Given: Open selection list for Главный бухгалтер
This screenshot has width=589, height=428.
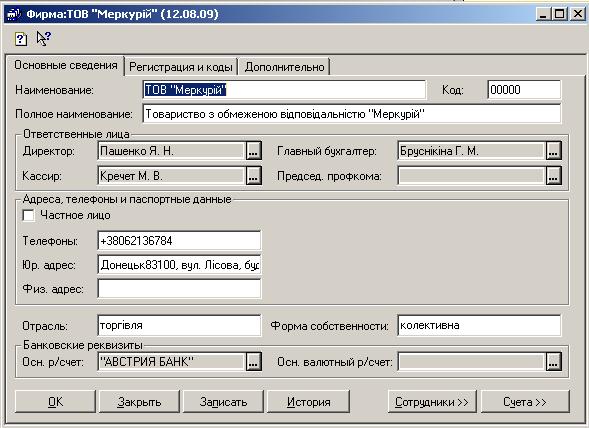Looking at the screenshot, I should [x=553, y=151].
